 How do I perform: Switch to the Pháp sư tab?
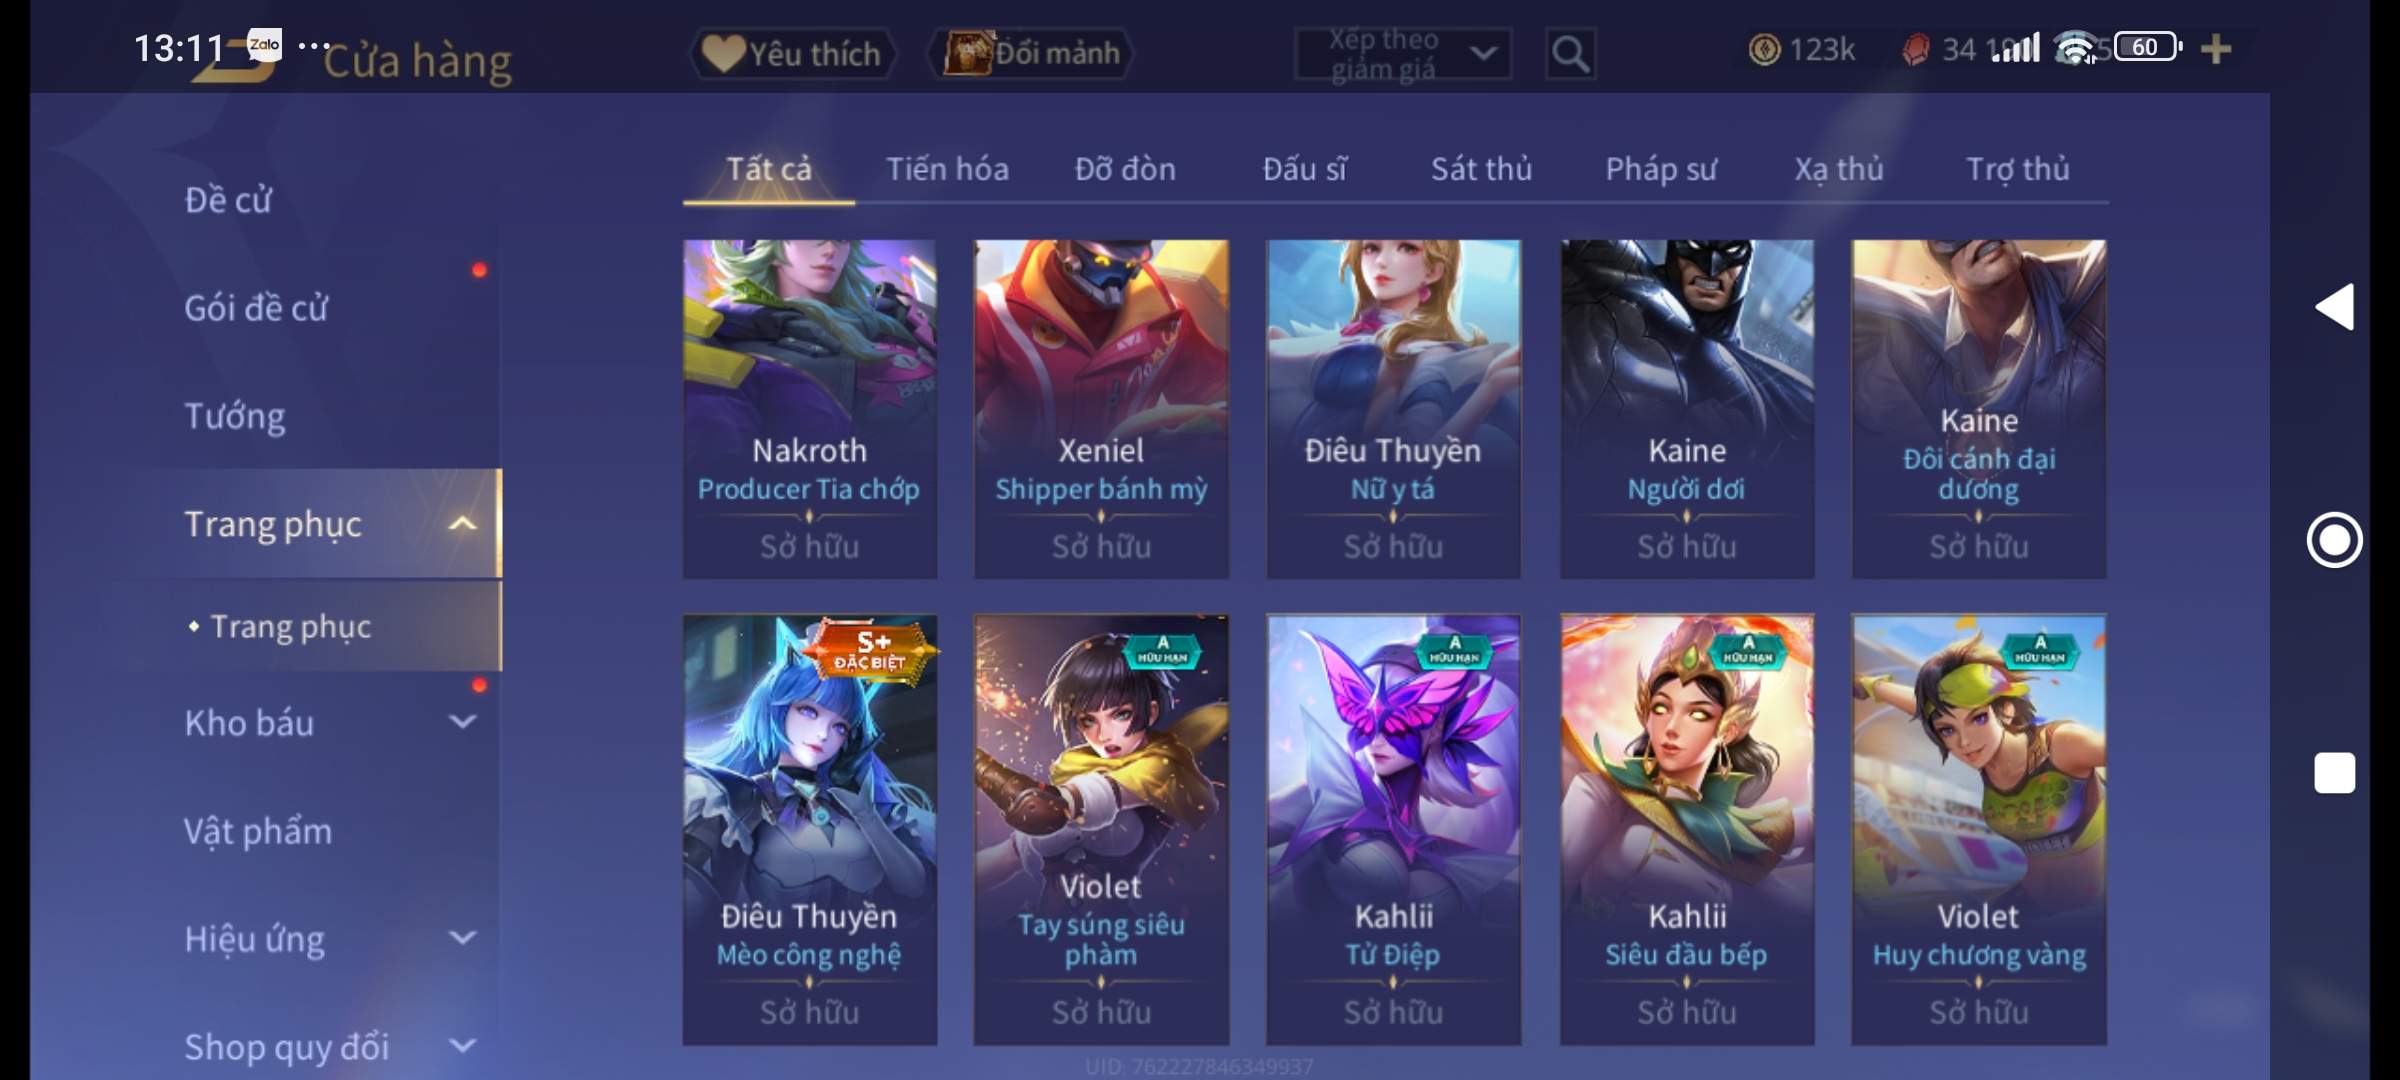[x=1661, y=169]
